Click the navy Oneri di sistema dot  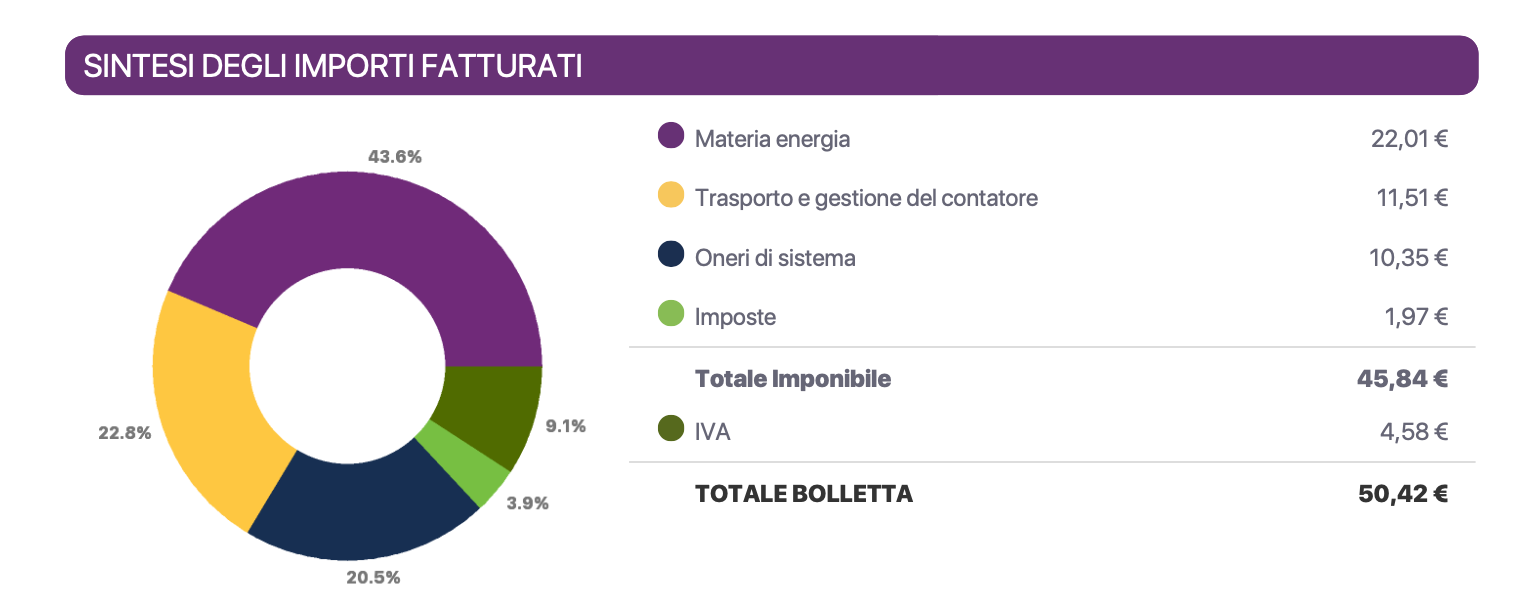pos(671,256)
